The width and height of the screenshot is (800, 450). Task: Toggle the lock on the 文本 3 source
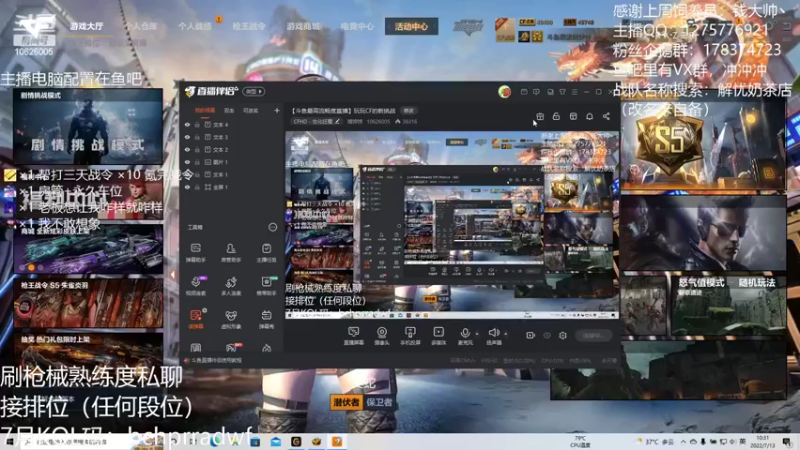click(x=197, y=137)
